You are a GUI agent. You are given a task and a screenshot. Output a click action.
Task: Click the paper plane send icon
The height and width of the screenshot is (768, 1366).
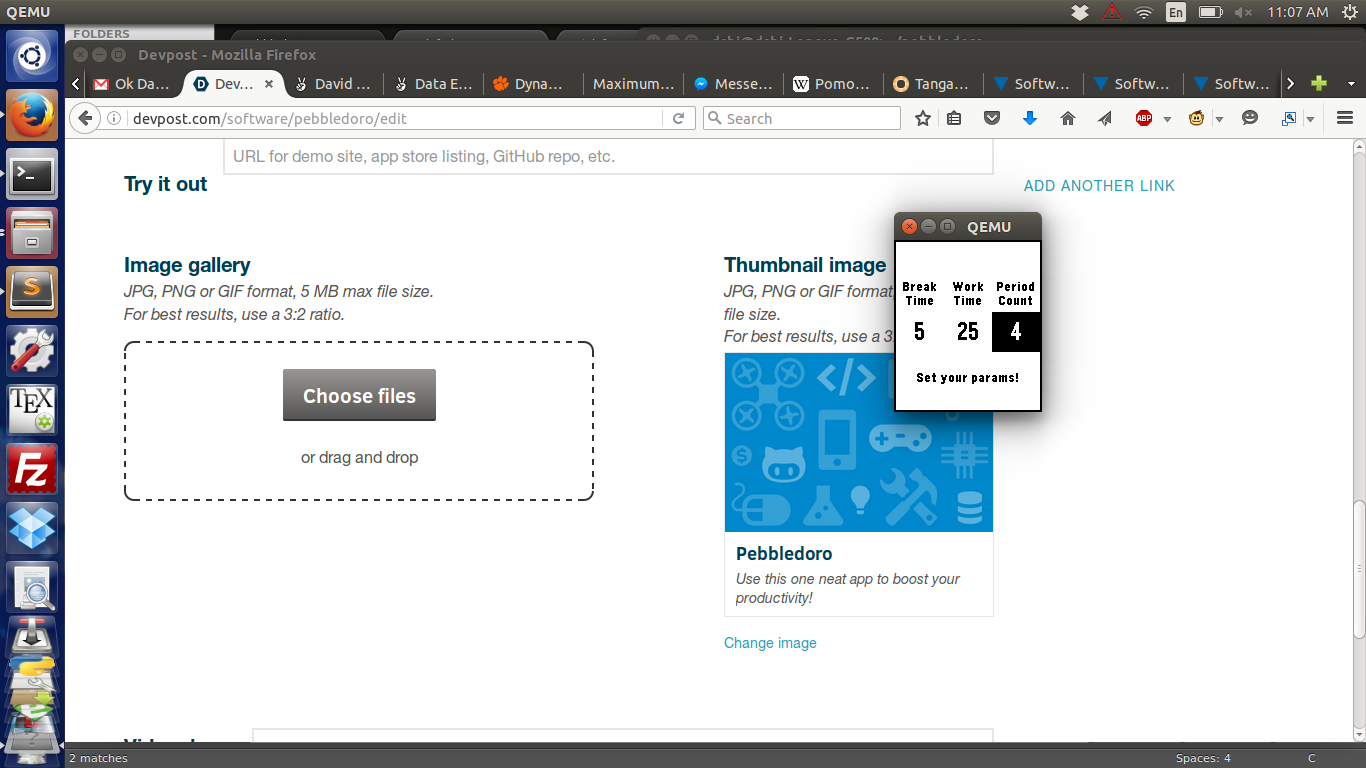pos(1105,118)
